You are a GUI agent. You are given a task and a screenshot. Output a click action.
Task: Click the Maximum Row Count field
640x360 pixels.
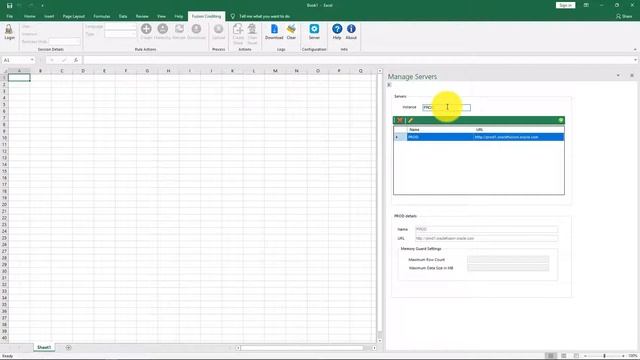click(x=508, y=260)
